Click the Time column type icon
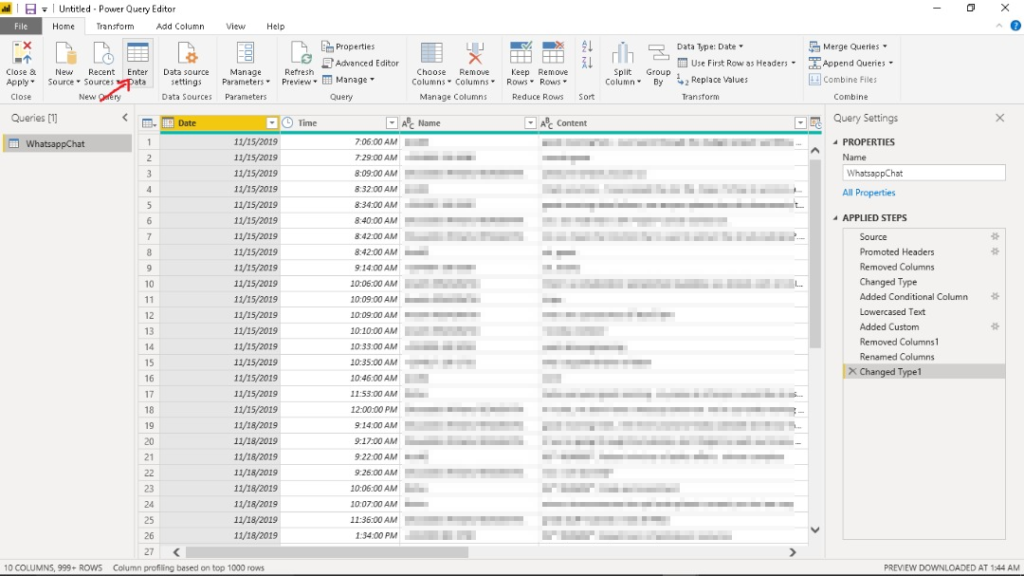The image size is (1024, 576). [x=287, y=123]
